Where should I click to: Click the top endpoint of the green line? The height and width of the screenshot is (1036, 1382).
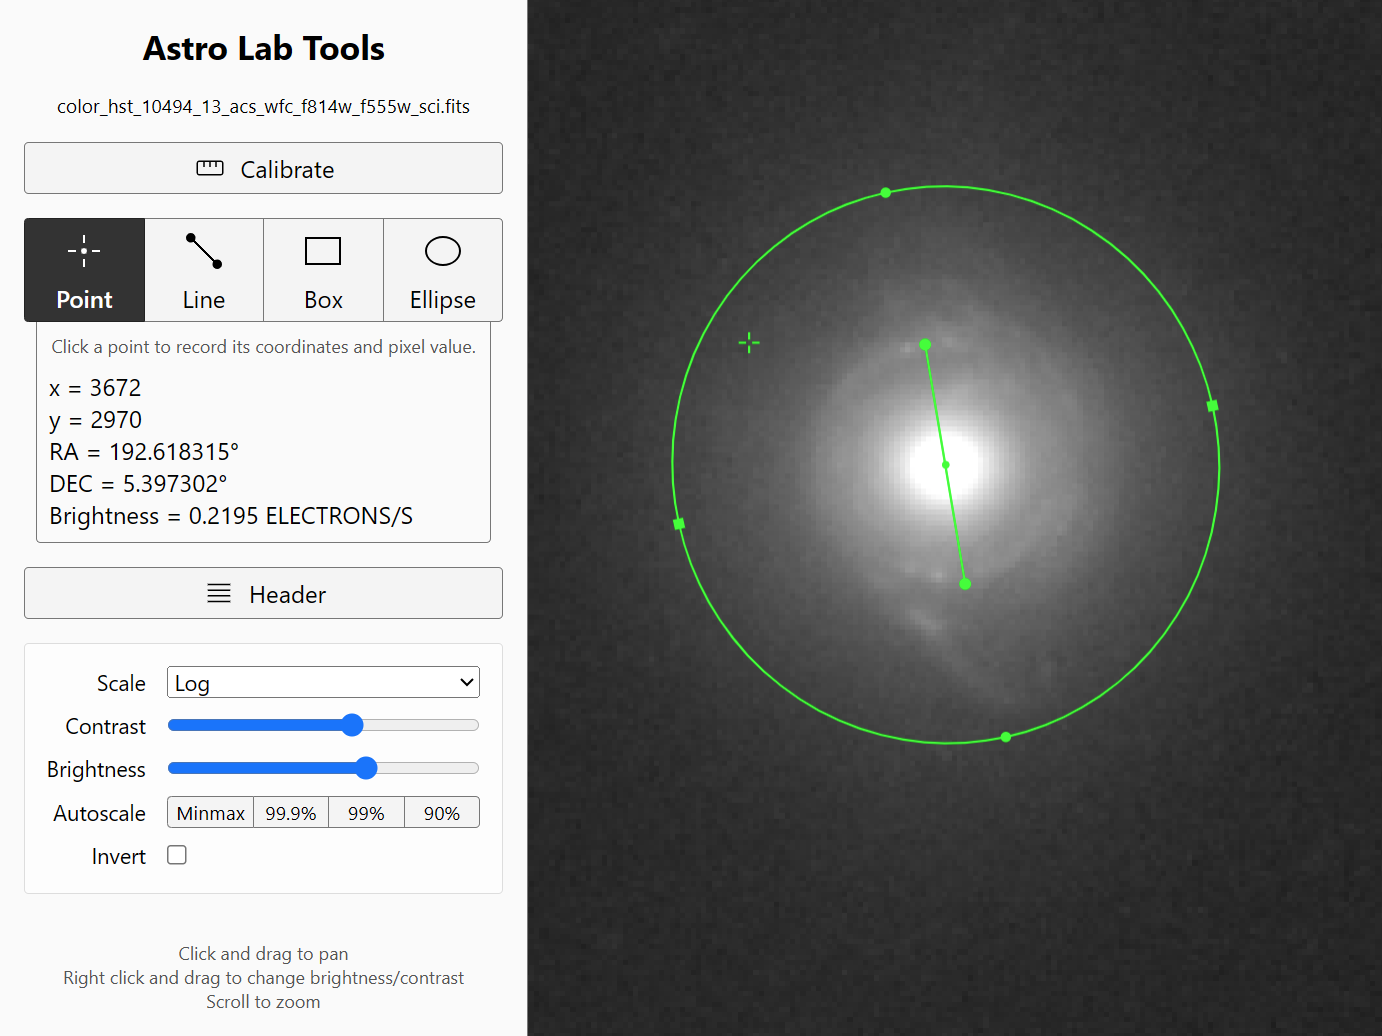pos(925,345)
